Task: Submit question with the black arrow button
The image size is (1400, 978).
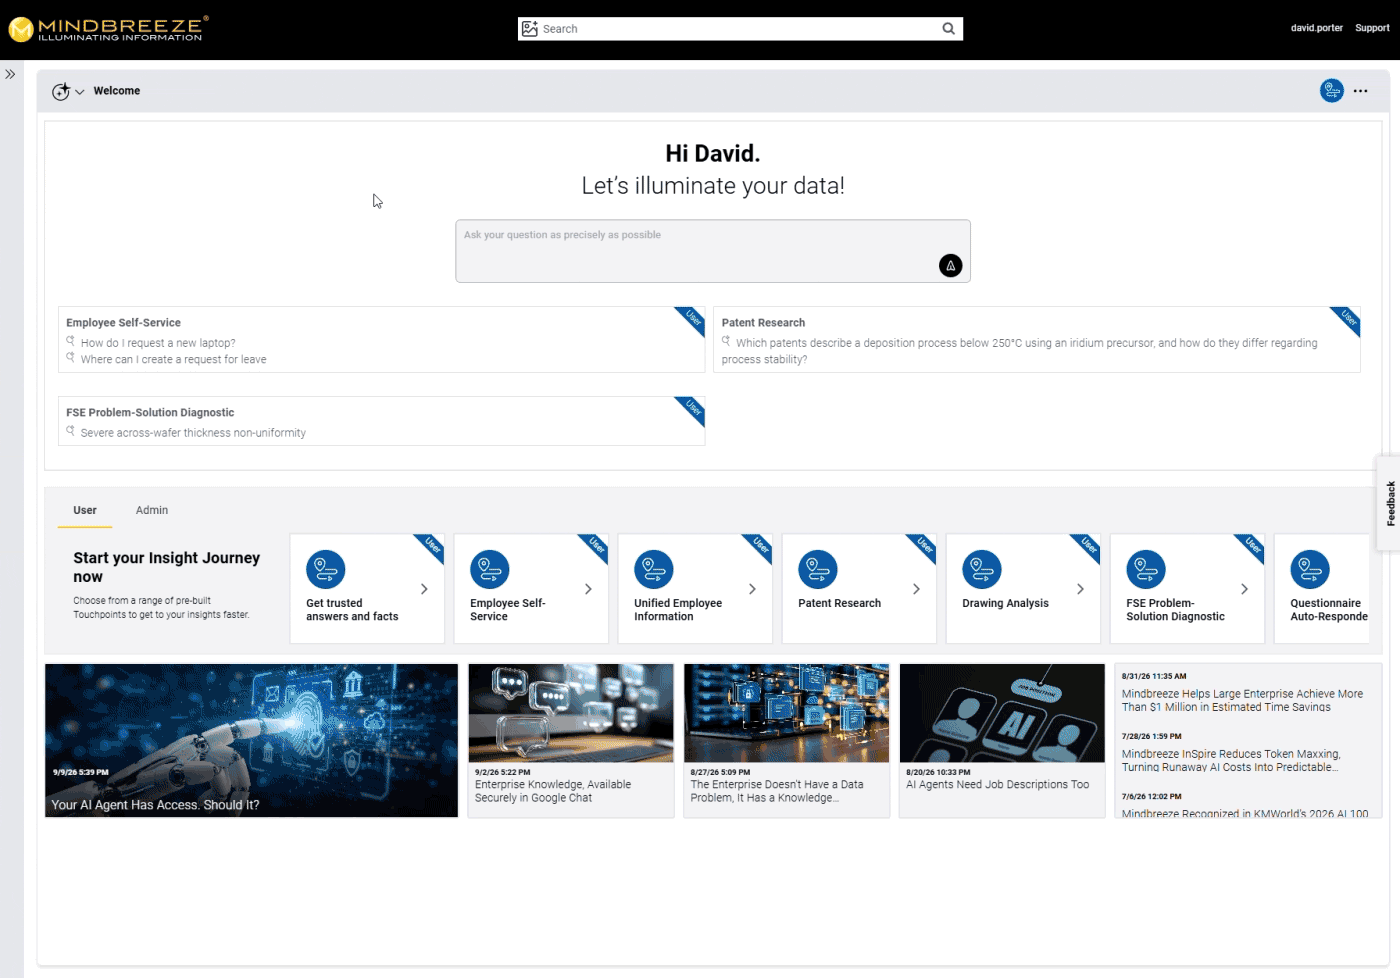Action: click(950, 265)
